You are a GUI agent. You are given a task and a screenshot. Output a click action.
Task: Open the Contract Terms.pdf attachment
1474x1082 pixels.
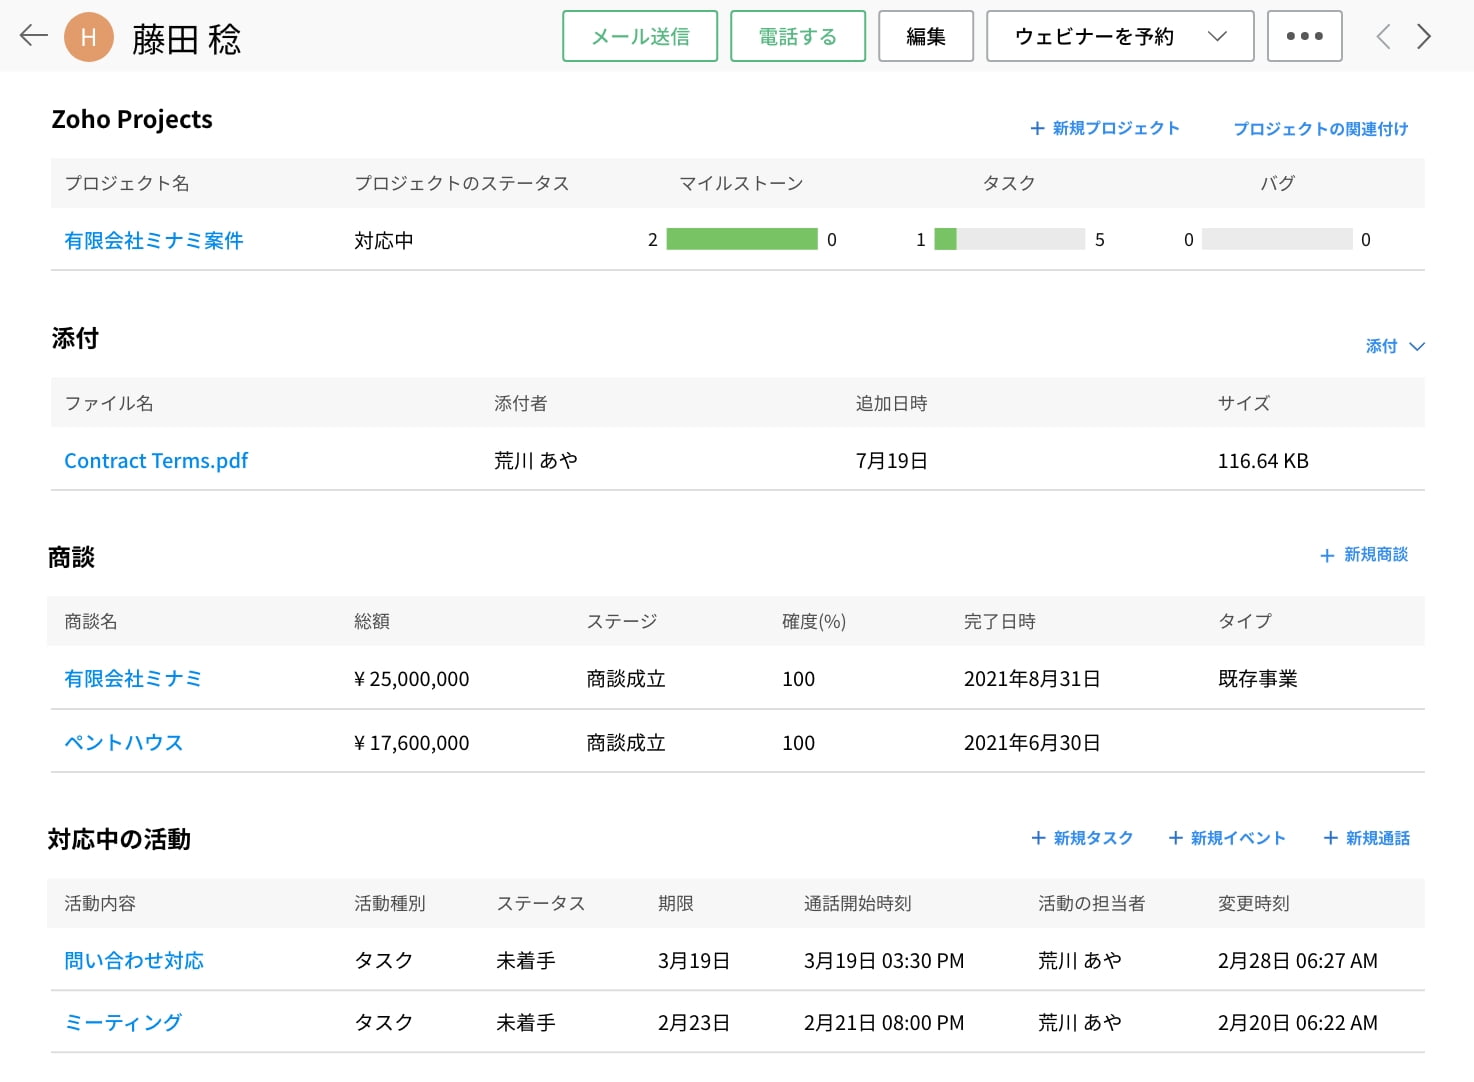[156, 460]
